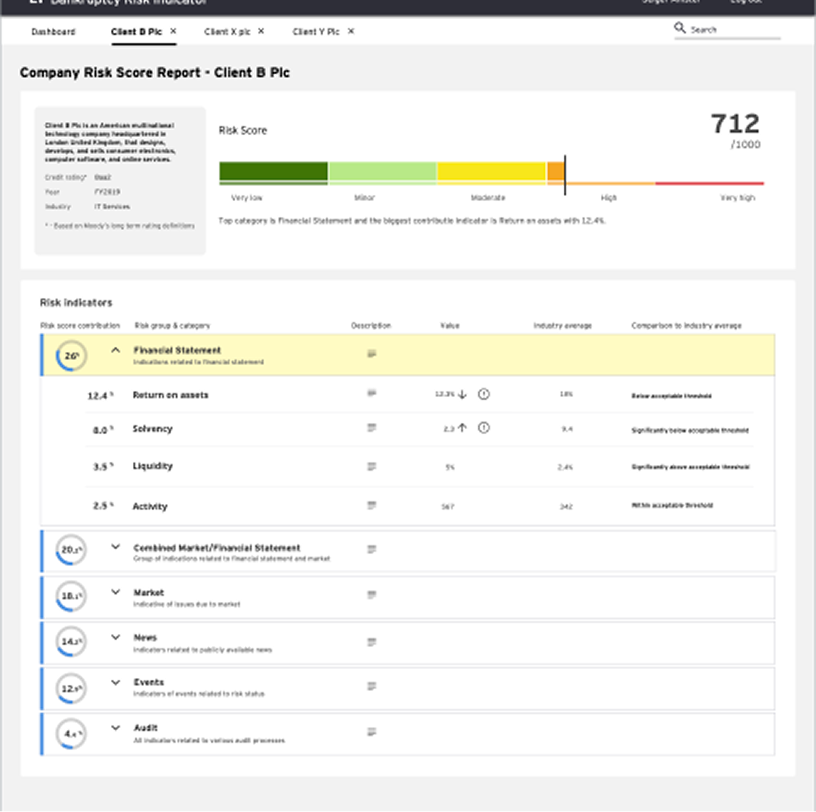Image resolution: width=816 pixels, height=812 pixels.
Task: Open description icon for Activity
Action: 372,505
